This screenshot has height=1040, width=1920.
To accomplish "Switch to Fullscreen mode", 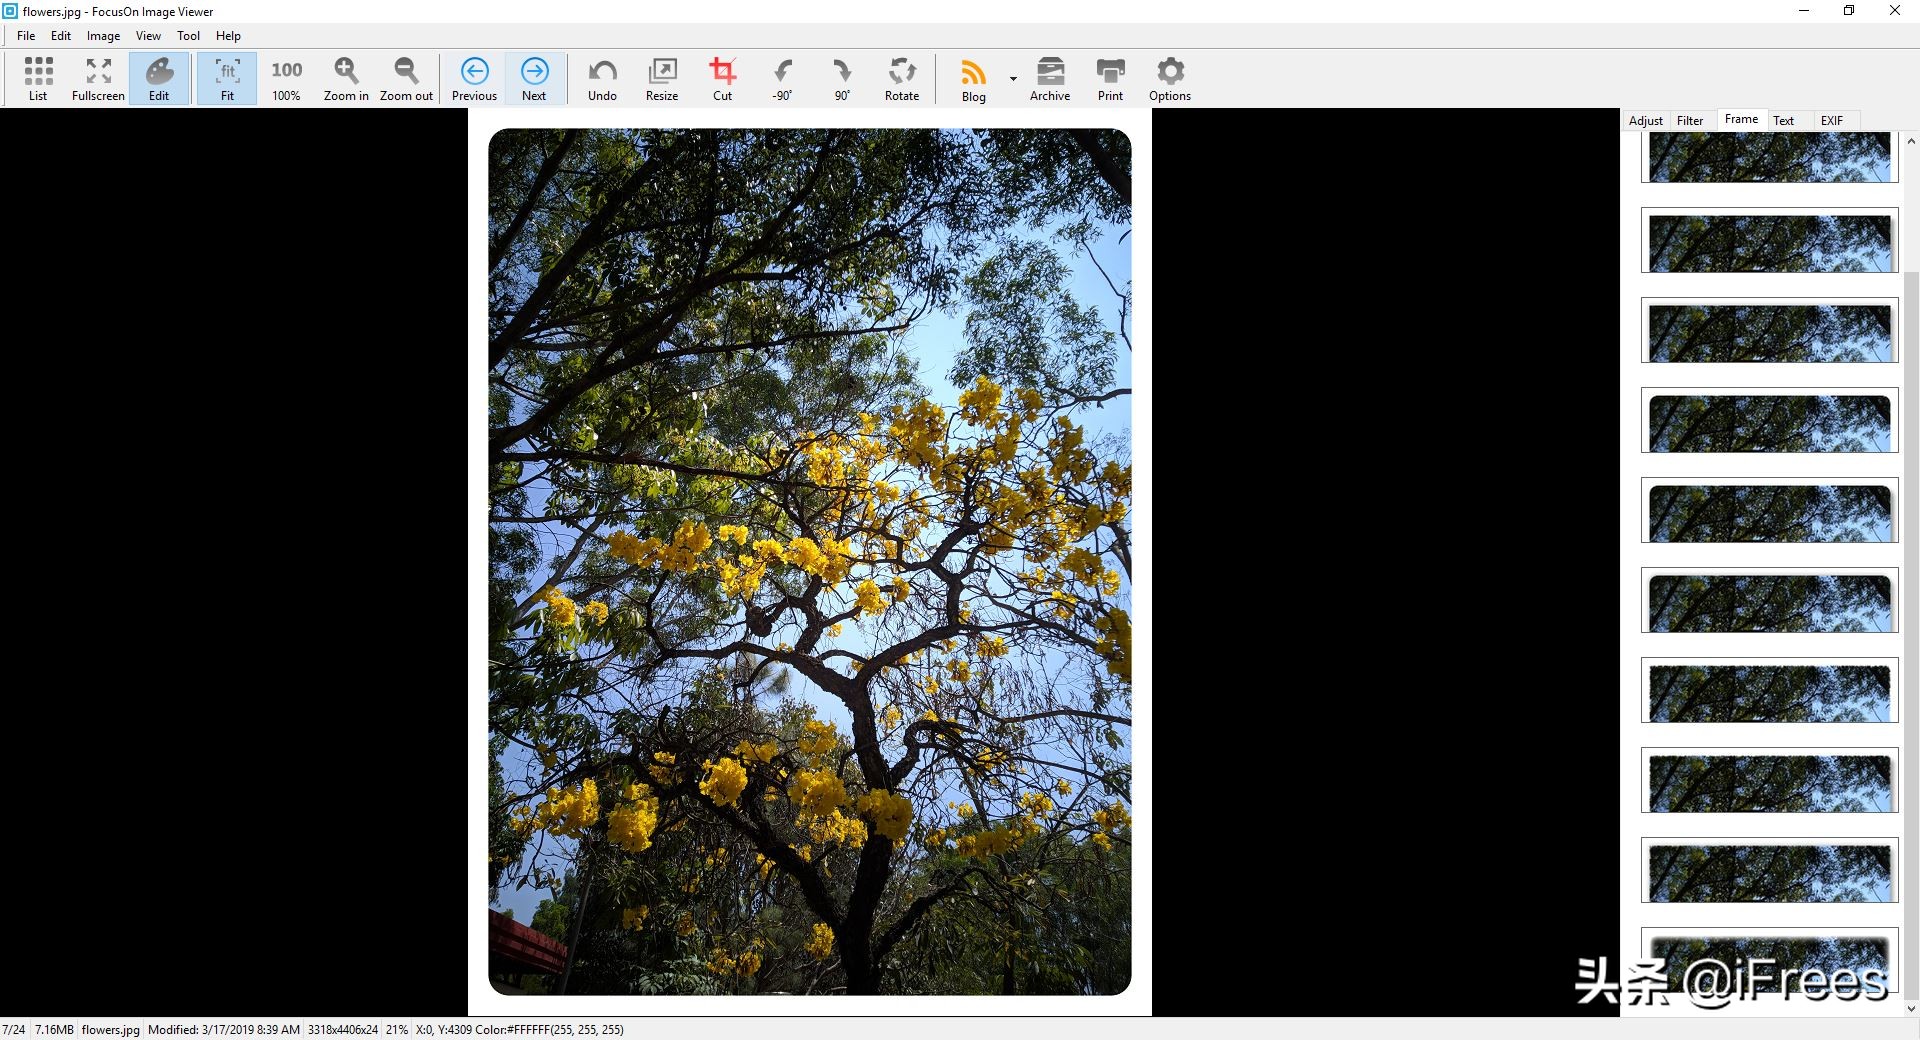I will (x=98, y=79).
